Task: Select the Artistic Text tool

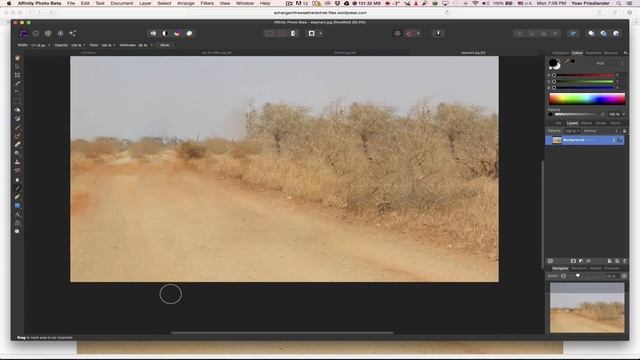Action: 17,214
